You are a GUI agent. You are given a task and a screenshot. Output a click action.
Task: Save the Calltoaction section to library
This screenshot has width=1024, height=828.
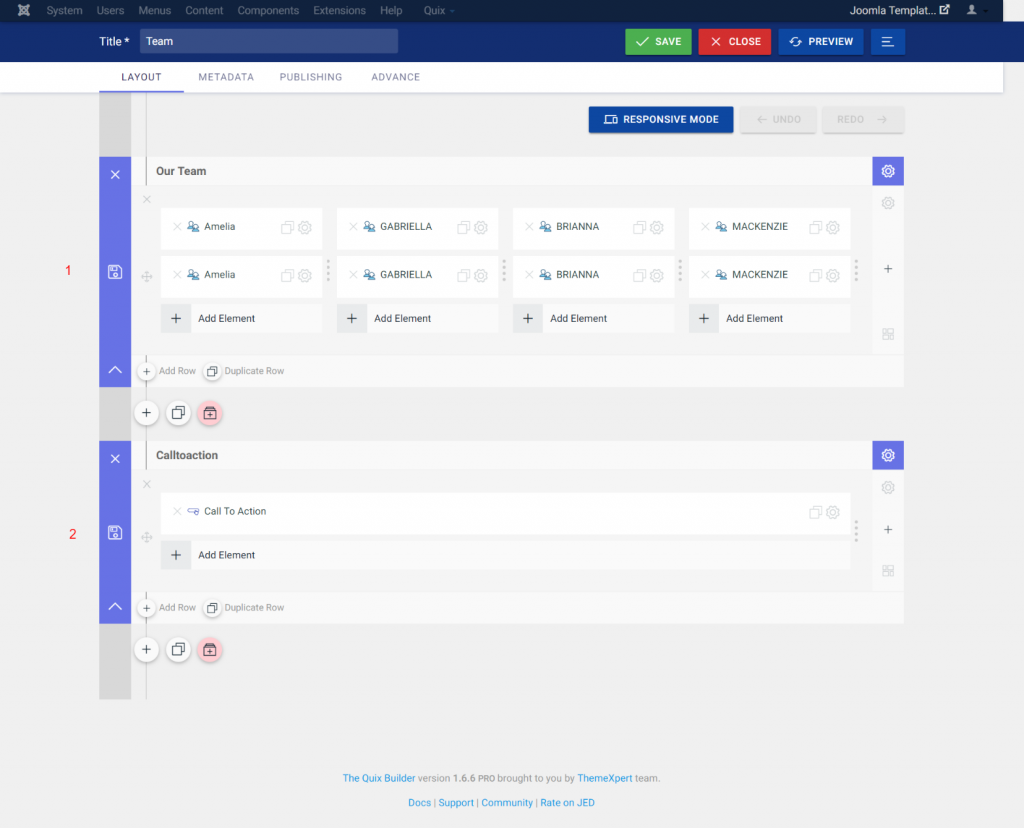(x=115, y=533)
